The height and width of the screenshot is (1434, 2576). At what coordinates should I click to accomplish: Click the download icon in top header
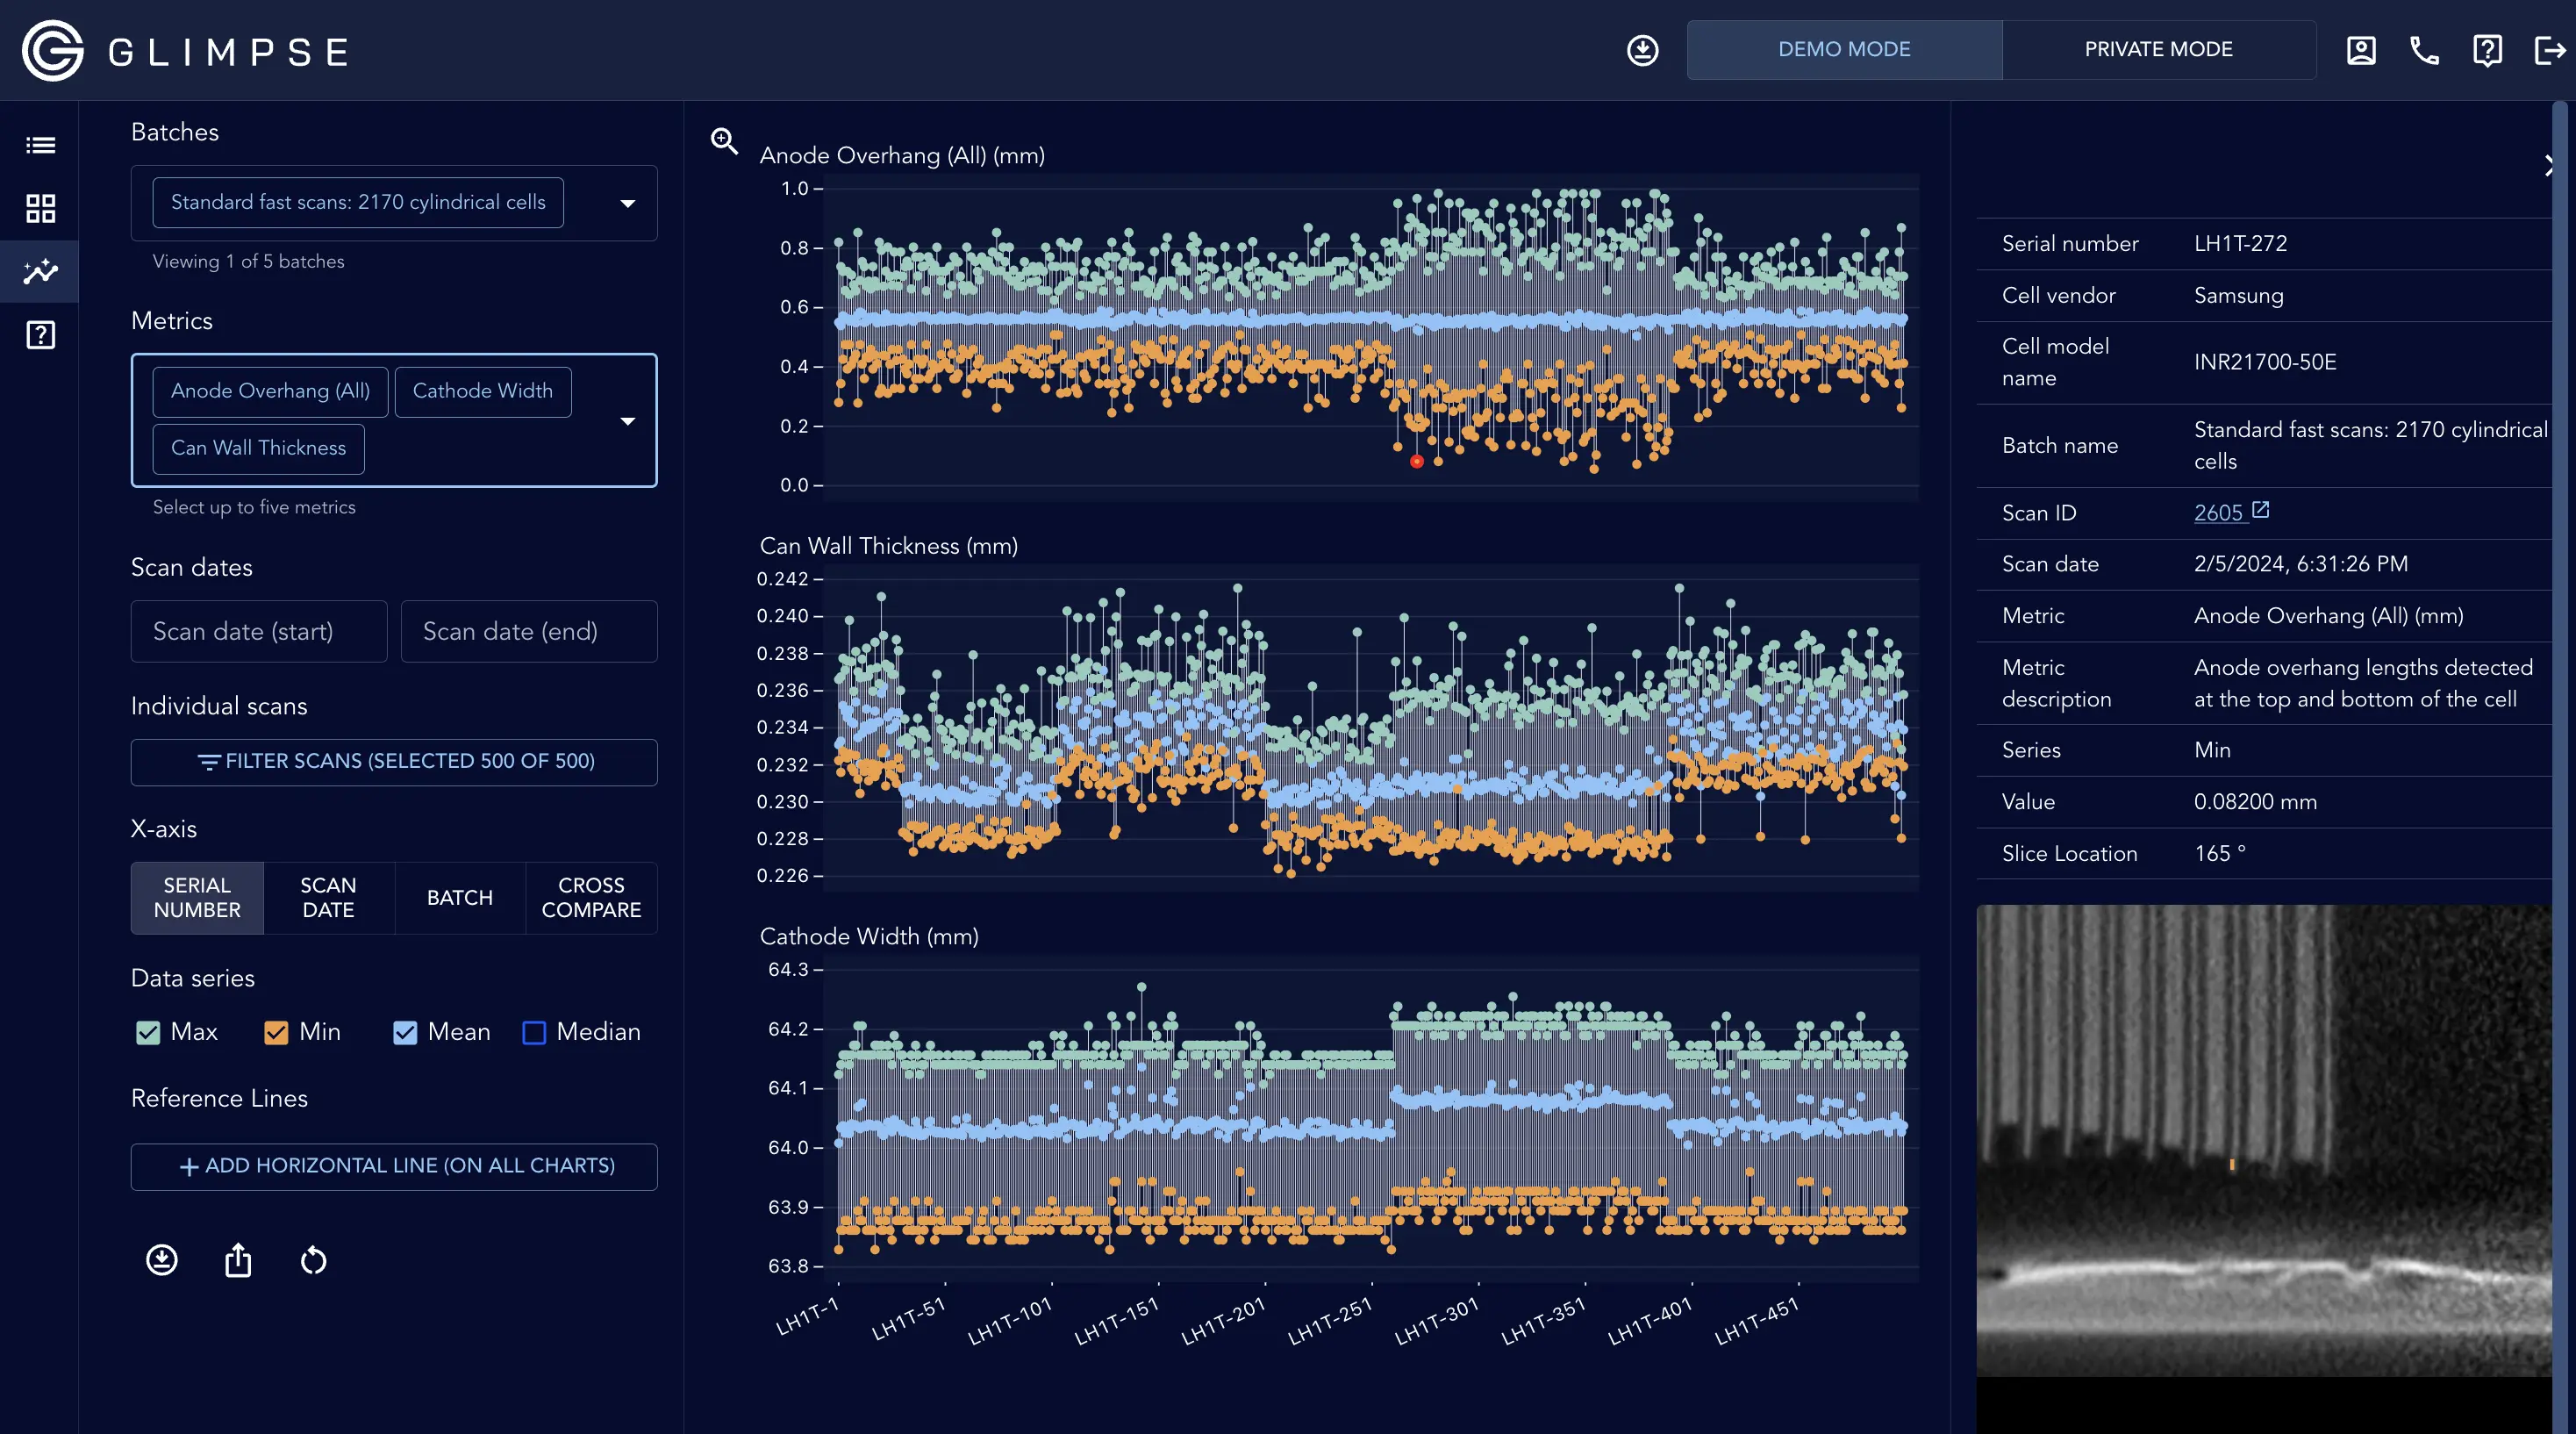point(1642,50)
